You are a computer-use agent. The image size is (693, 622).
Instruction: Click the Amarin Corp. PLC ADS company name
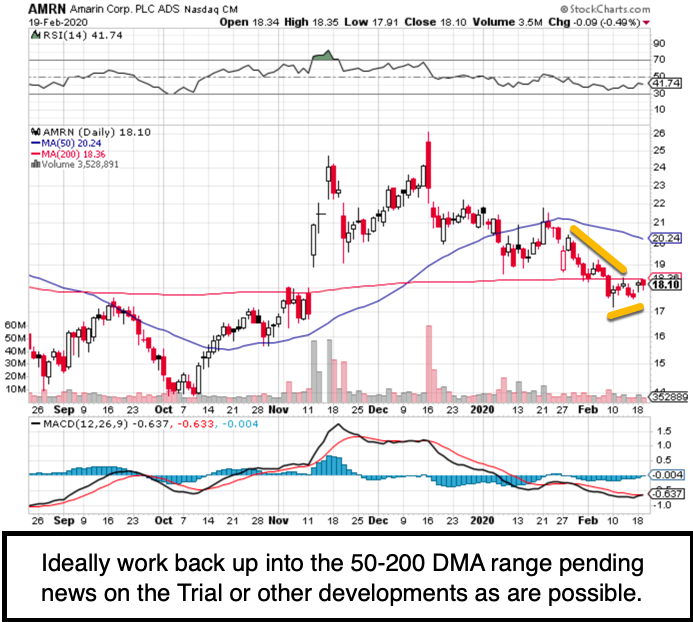(124, 9)
